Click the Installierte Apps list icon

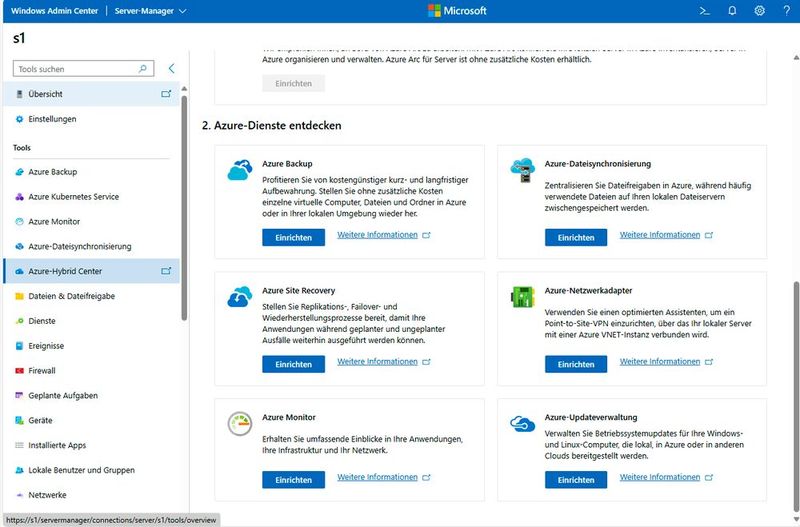(19, 445)
